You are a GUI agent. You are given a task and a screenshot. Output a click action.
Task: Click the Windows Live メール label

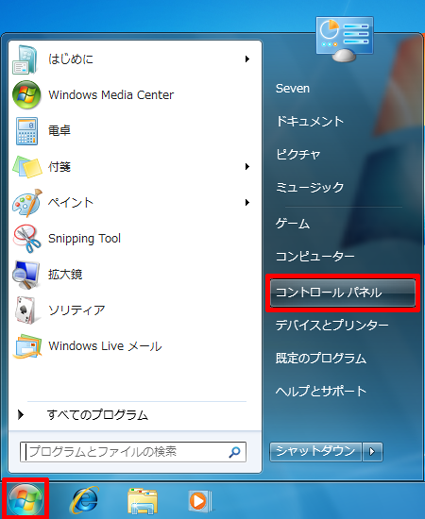click(x=105, y=346)
